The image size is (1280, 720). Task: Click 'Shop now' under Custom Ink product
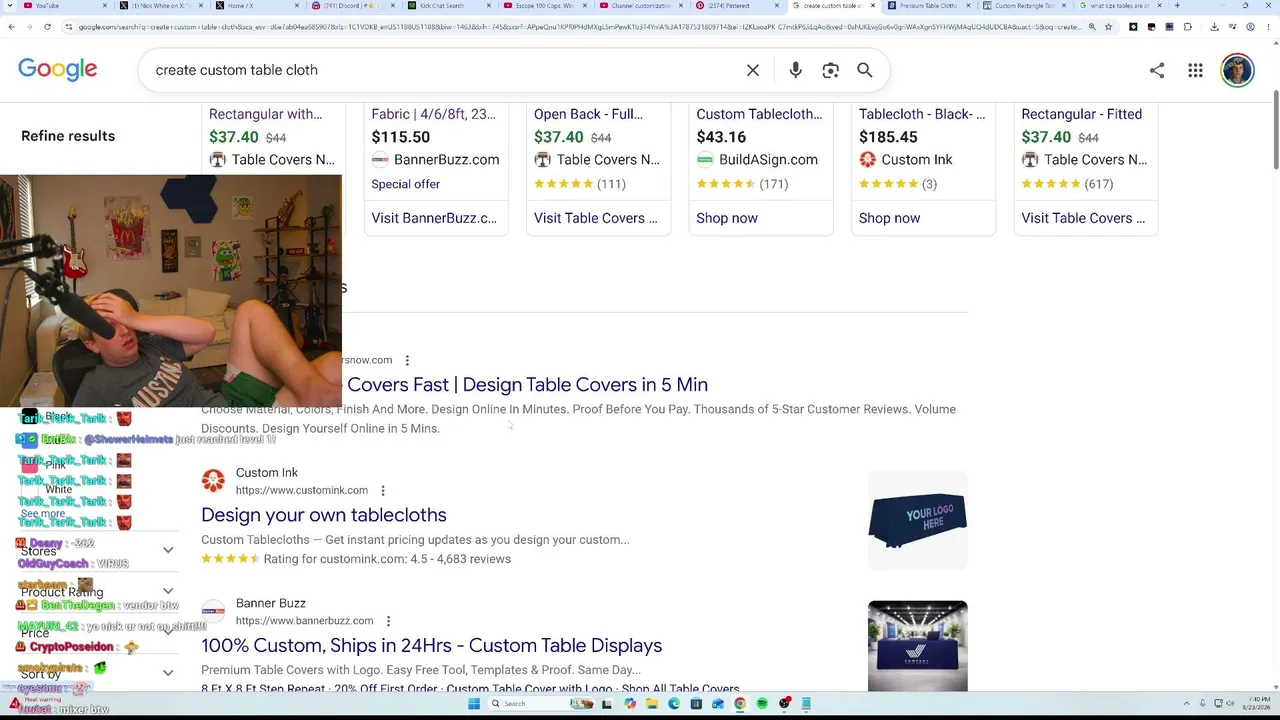point(889,218)
